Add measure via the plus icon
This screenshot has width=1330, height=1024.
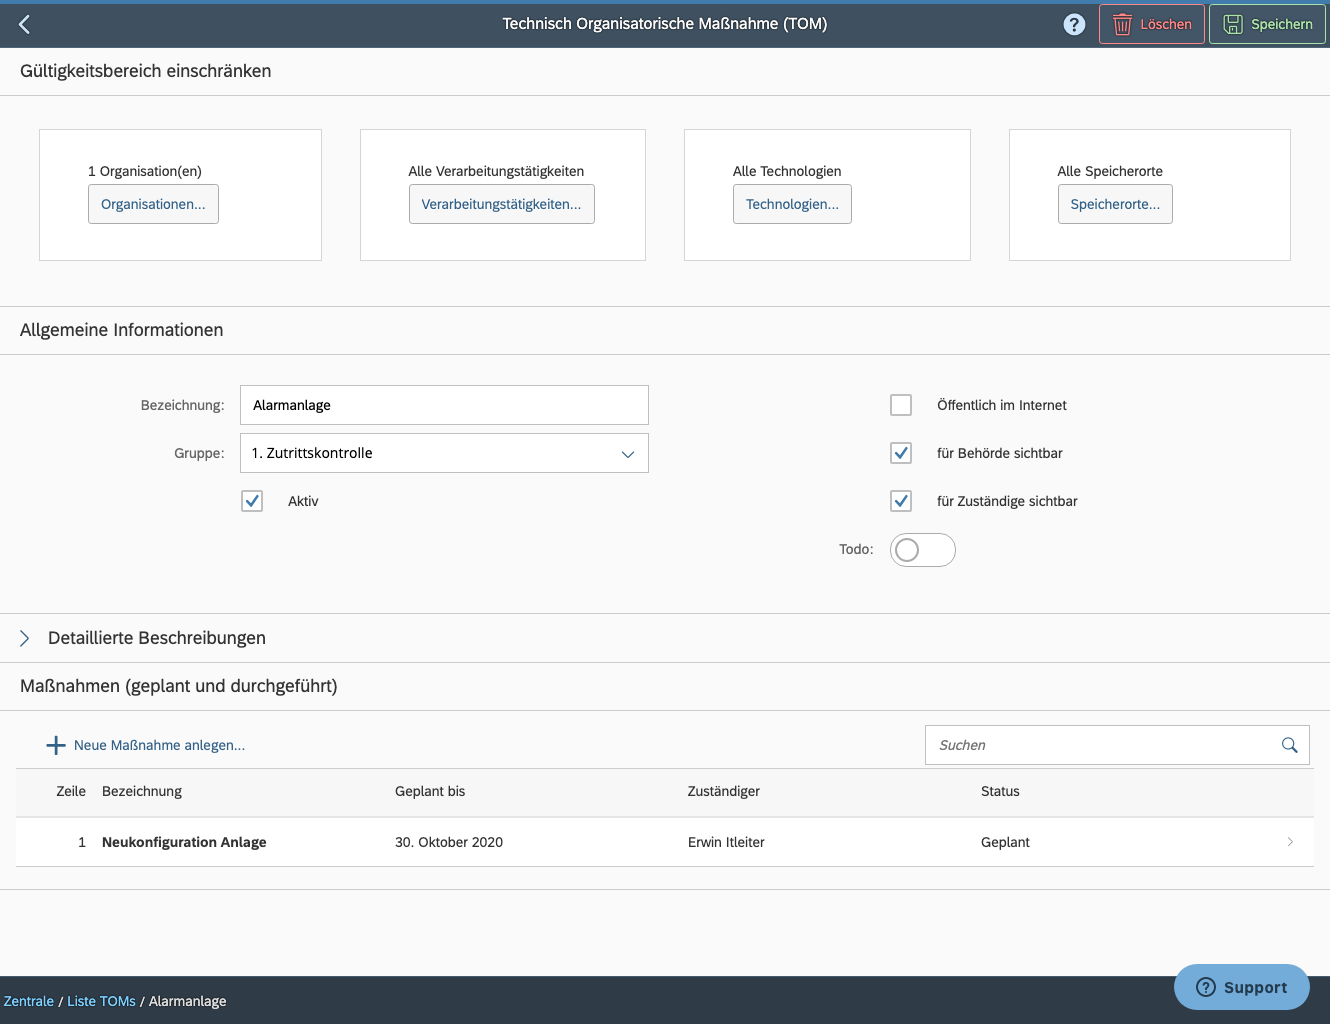[56, 744]
